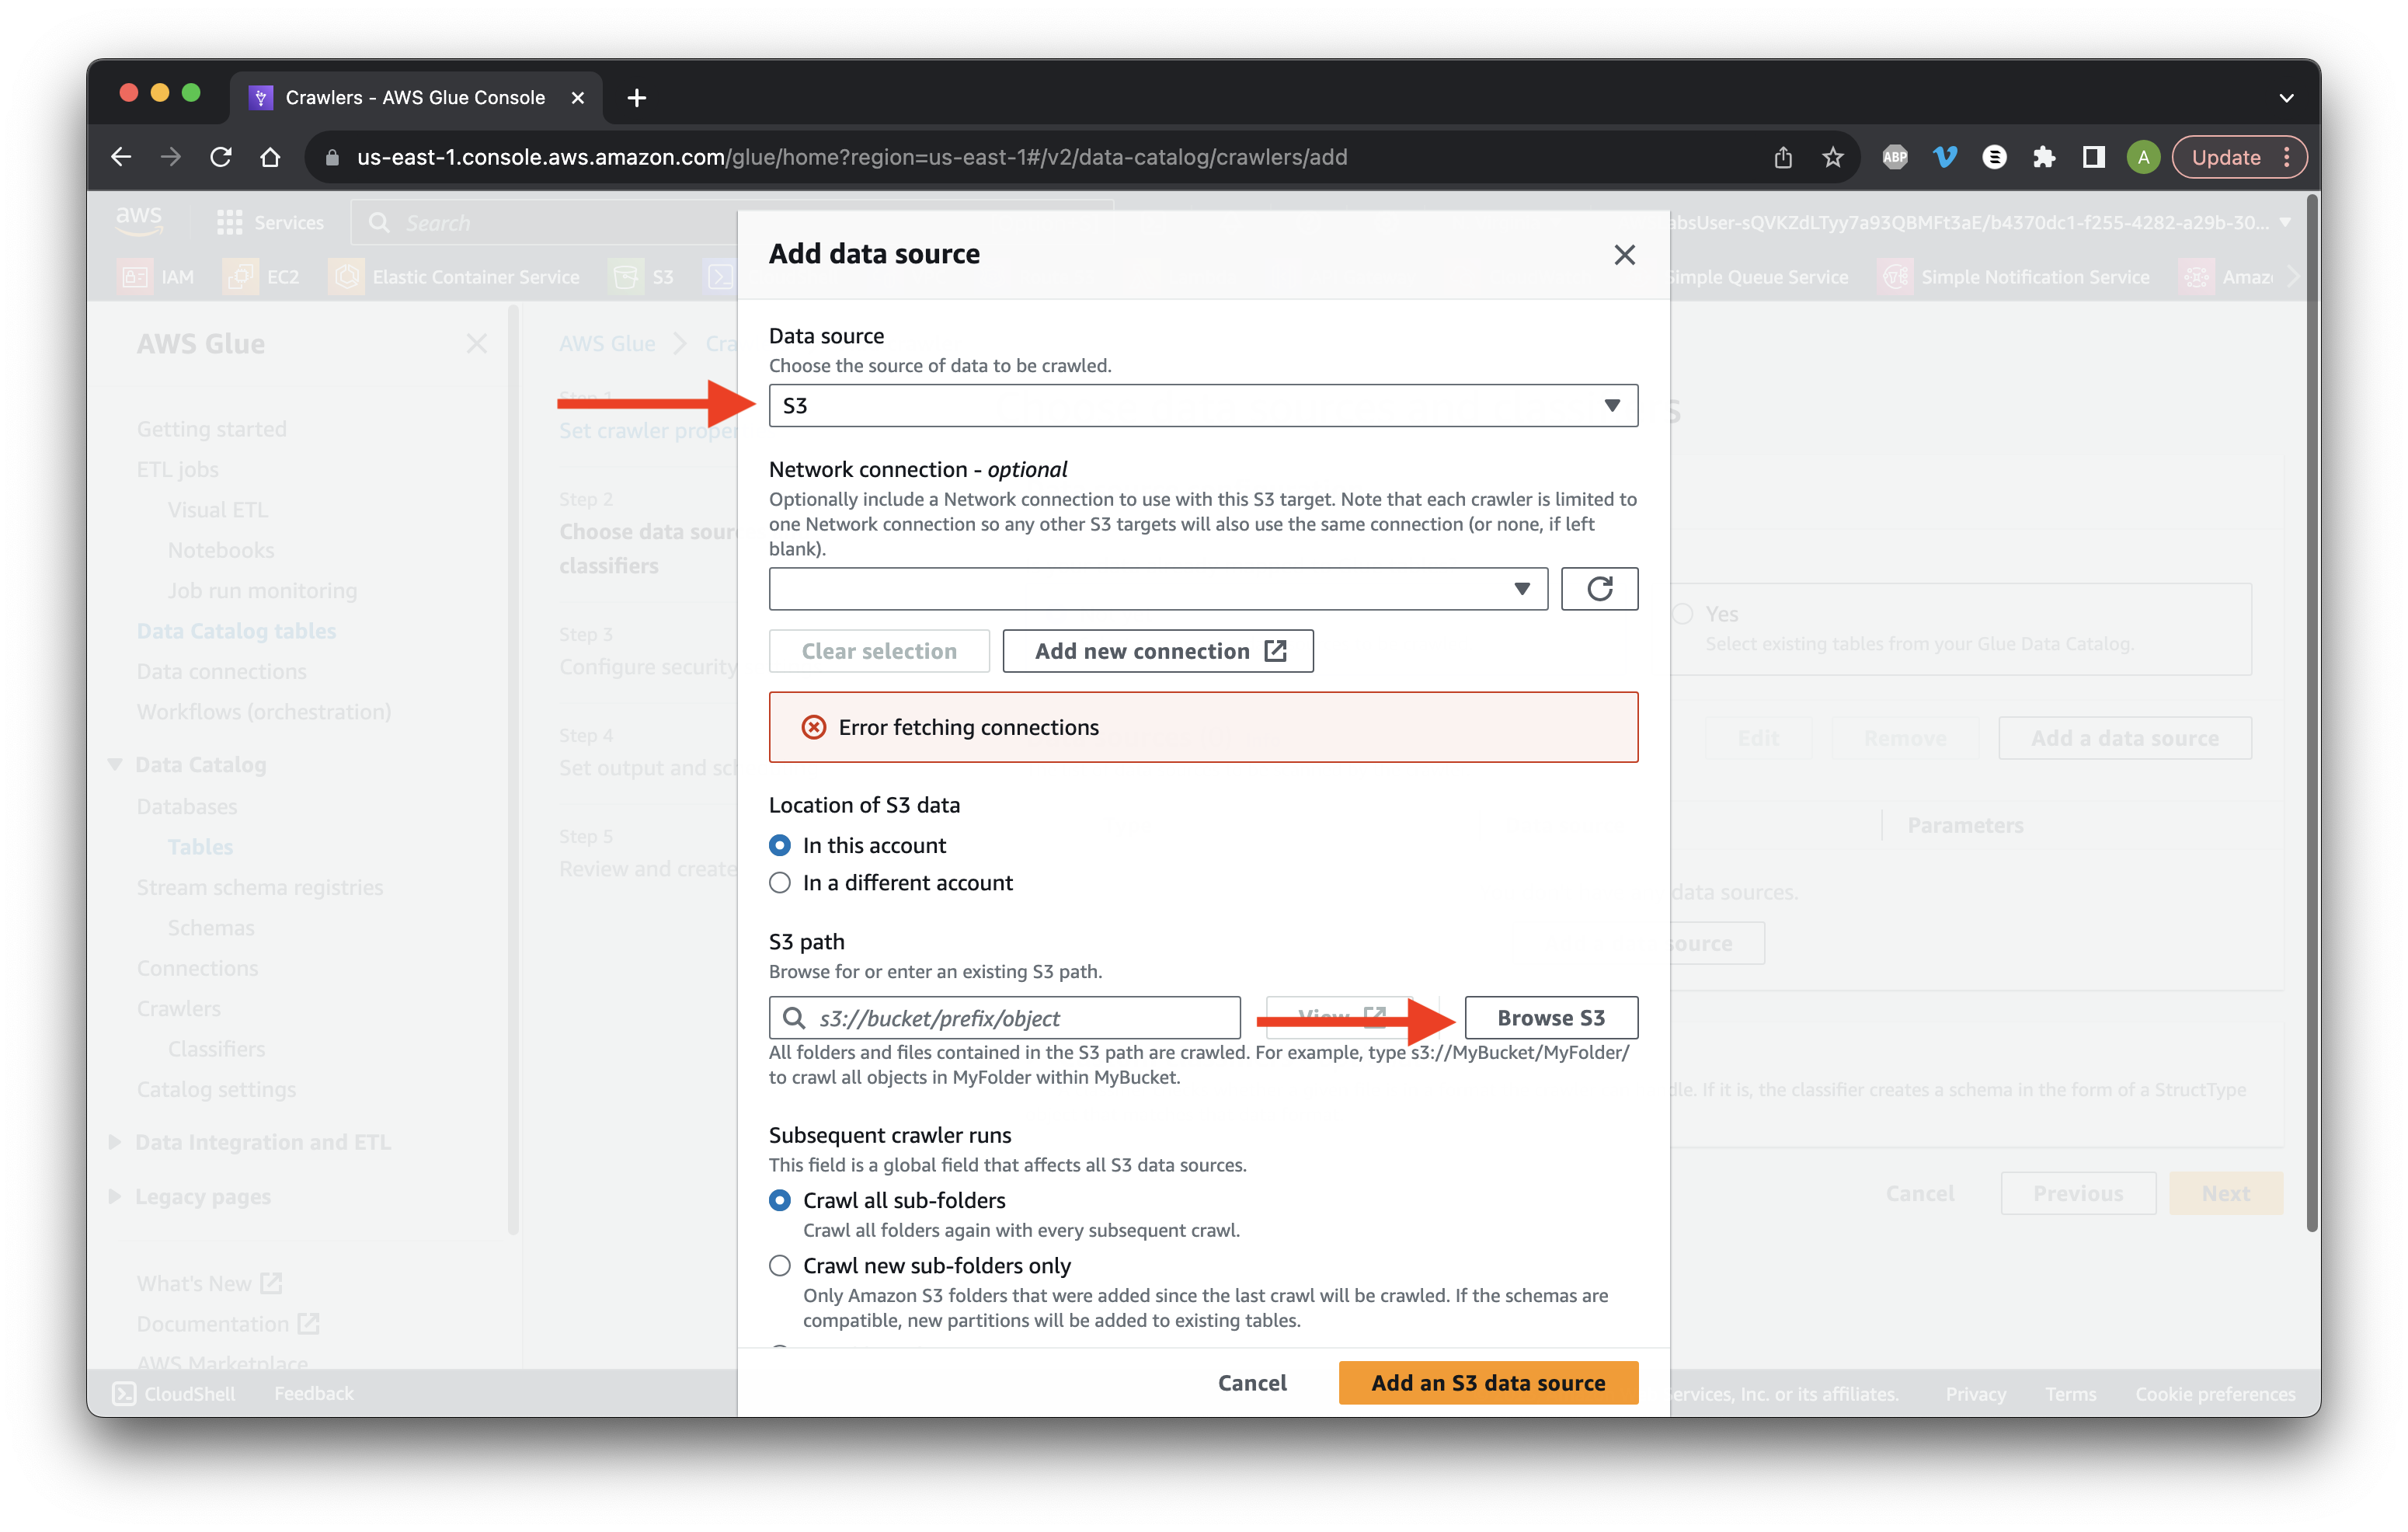Expand the tab search chevron
2408x1532 pixels.
[2286, 97]
